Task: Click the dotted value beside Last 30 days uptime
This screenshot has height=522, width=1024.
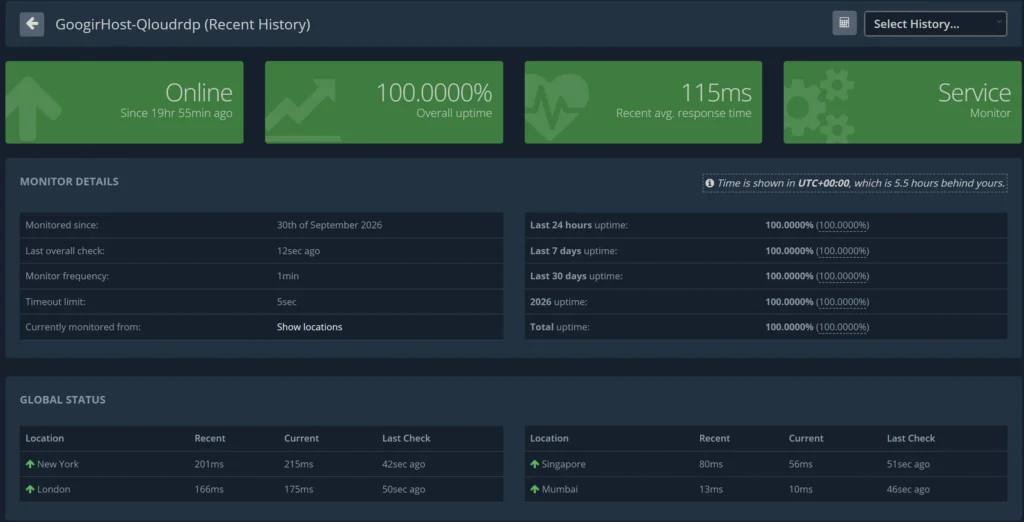Action: click(842, 276)
